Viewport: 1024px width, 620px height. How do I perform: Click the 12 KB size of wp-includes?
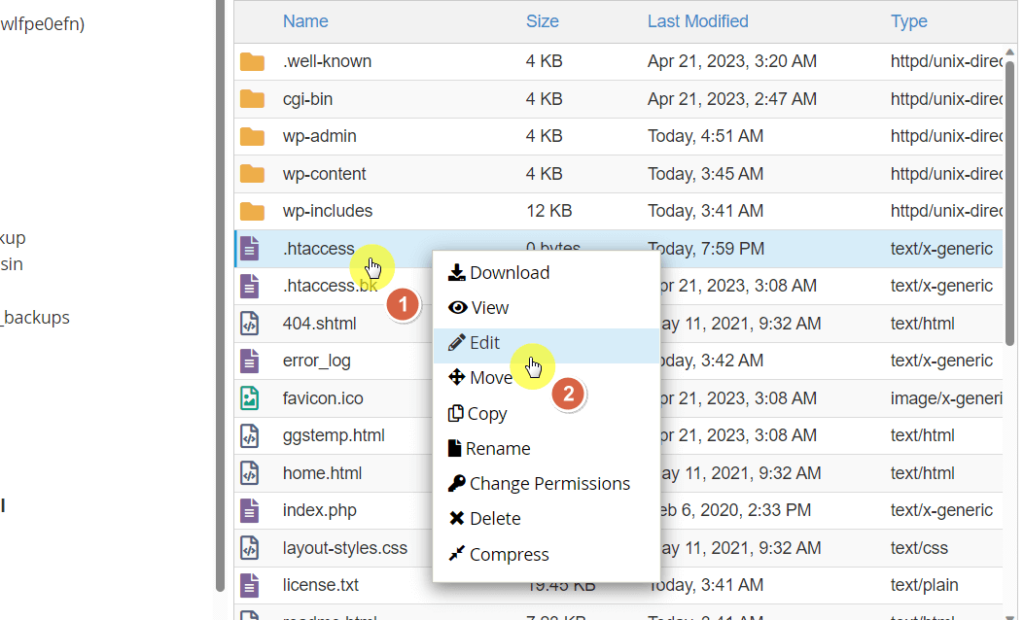click(549, 211)
